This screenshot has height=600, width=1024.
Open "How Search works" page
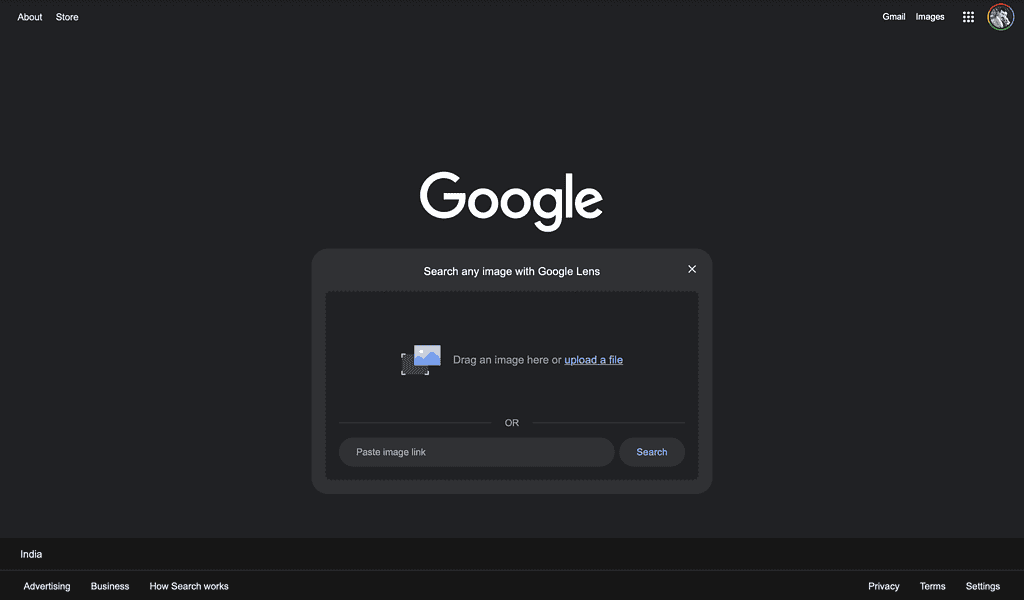[189, 586]
